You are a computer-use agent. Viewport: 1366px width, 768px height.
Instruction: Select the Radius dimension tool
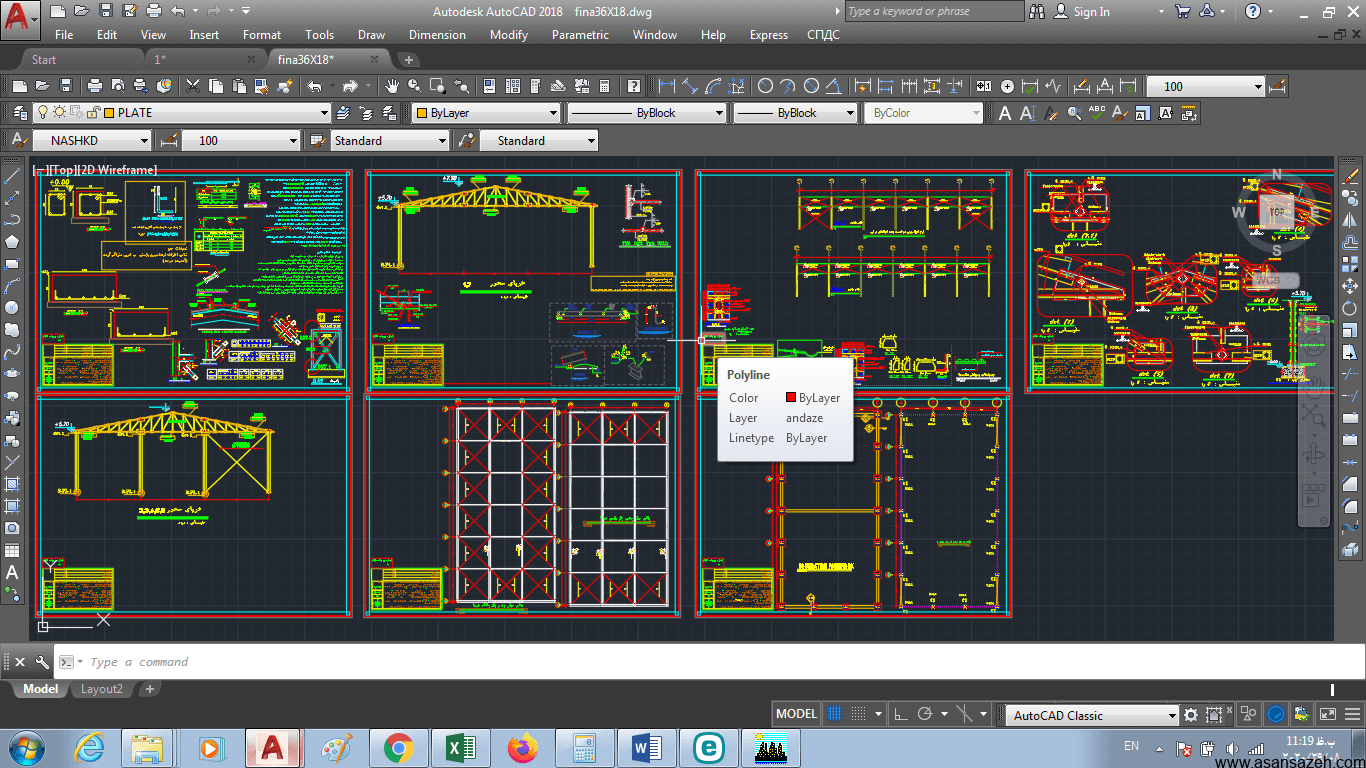tap(766, 86)
